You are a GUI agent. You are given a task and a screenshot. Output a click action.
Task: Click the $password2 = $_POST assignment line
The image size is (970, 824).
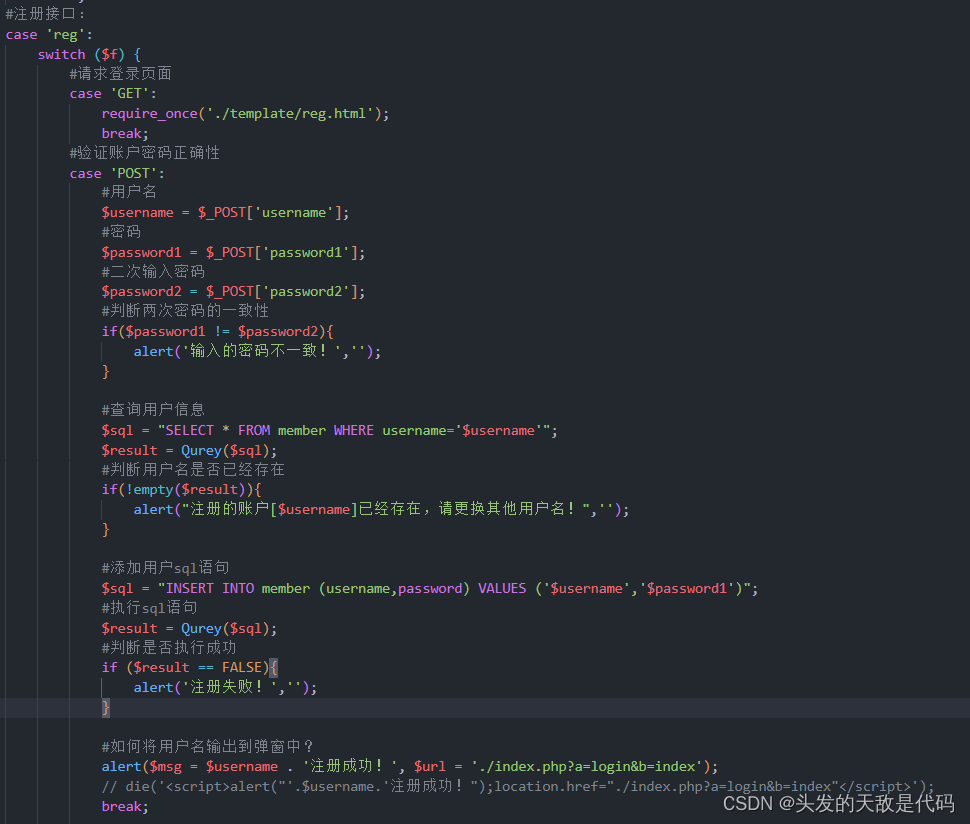[233, 291]
